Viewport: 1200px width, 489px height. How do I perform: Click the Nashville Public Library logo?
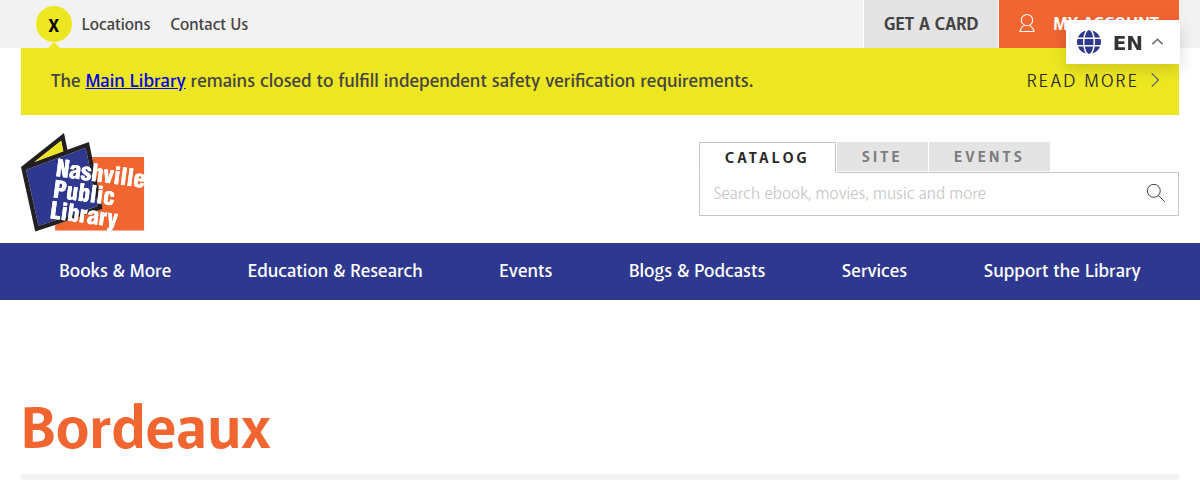coord(83,183)
